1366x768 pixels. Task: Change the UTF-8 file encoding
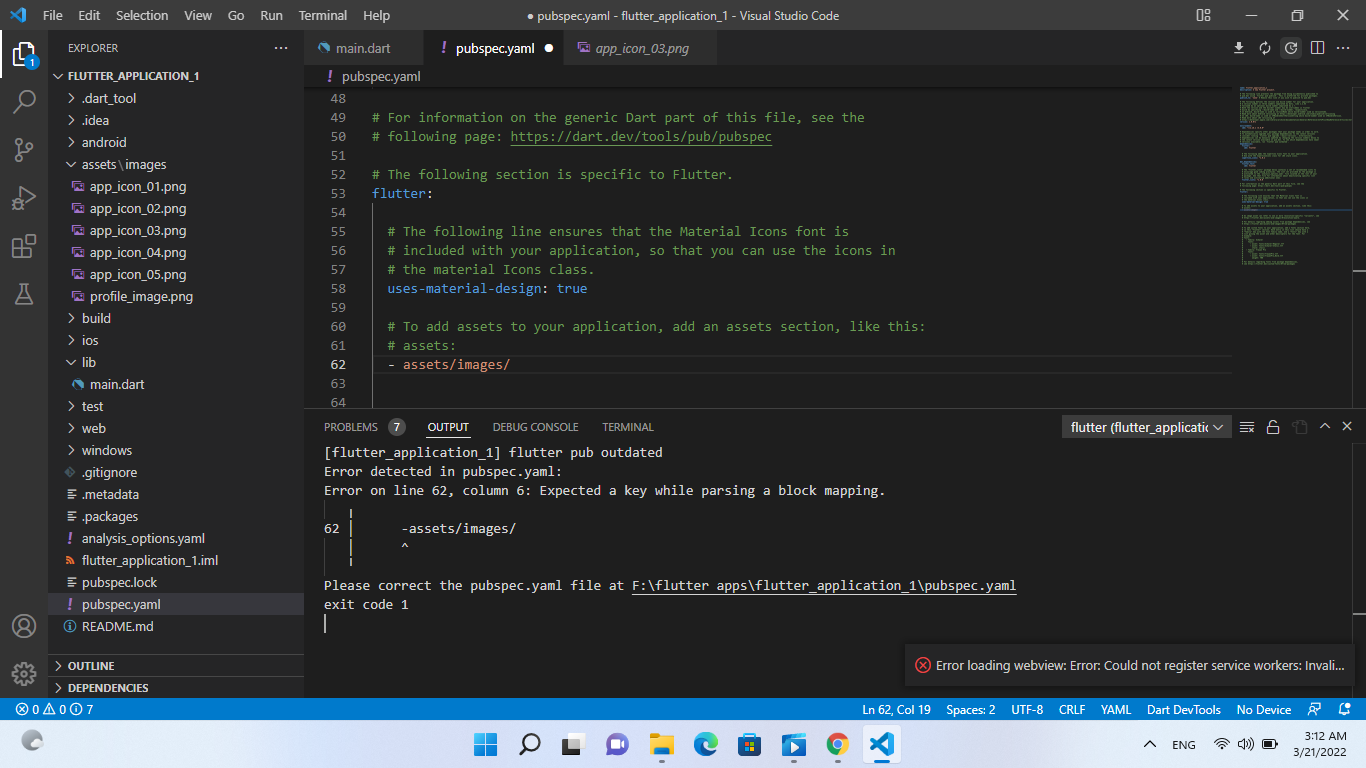(x=1027, y=709)
